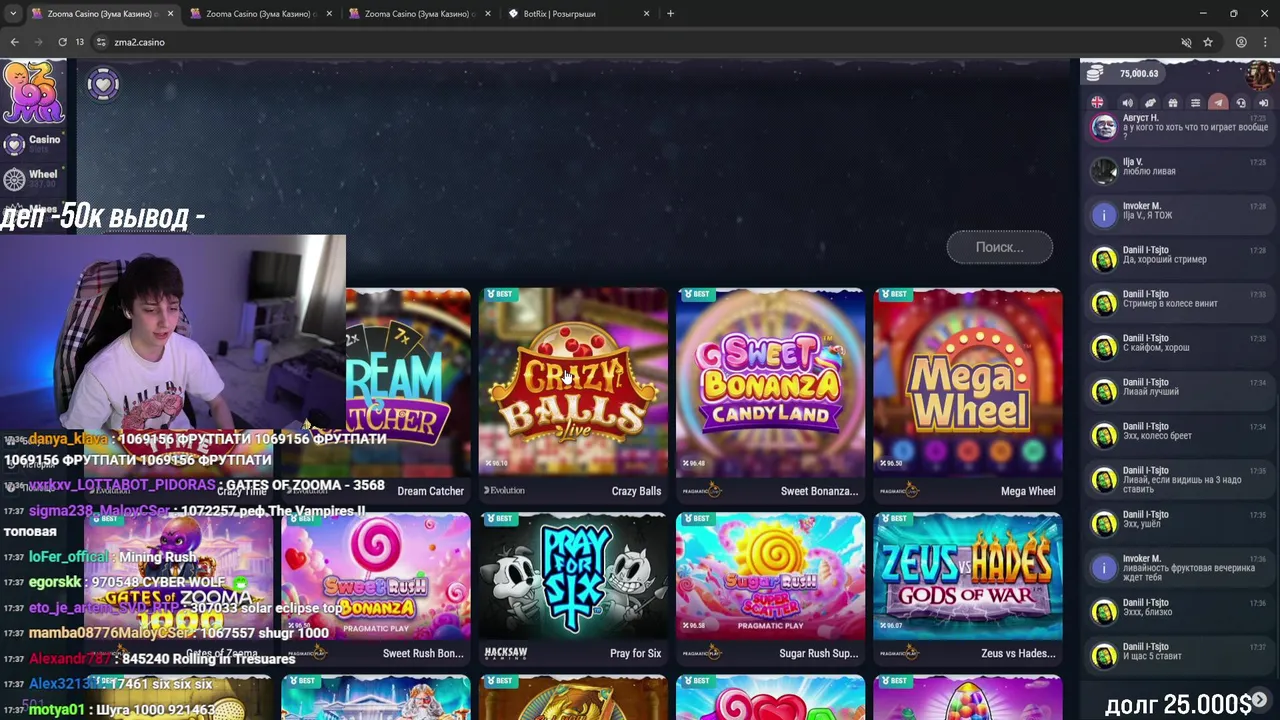Screen dimensions: 1280x720
Task: Go back in the browser
Action: 14,42
